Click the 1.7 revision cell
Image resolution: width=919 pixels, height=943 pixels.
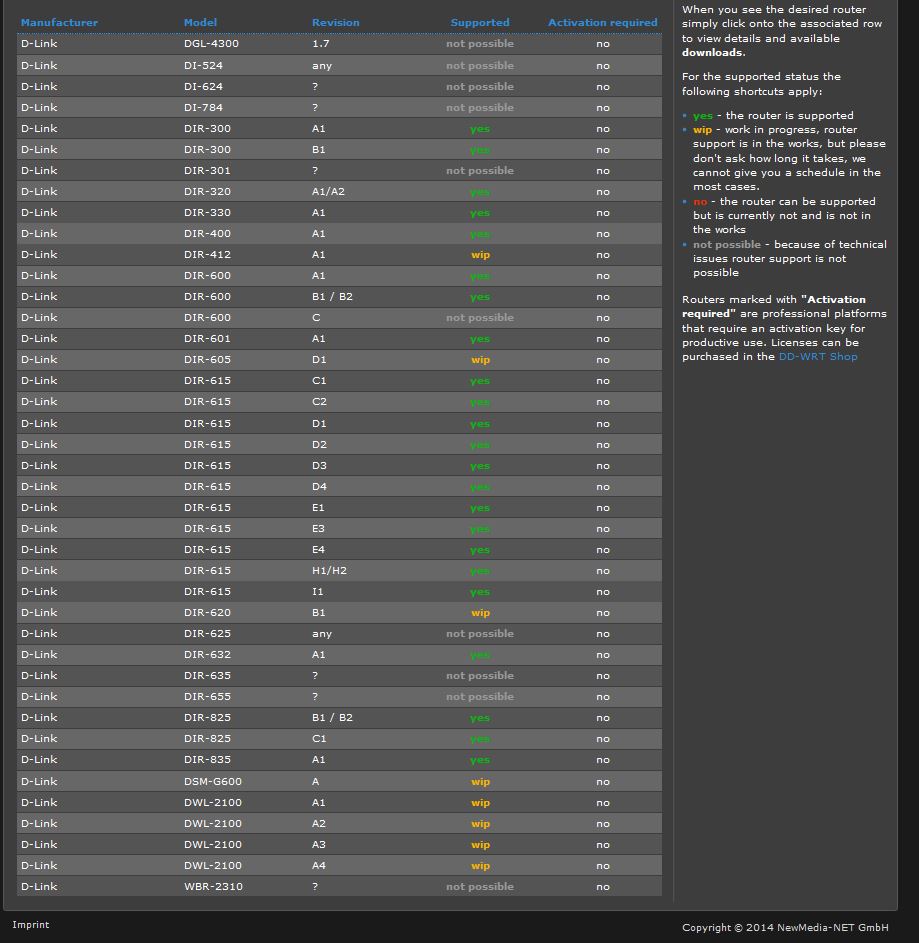coord(321,43)
